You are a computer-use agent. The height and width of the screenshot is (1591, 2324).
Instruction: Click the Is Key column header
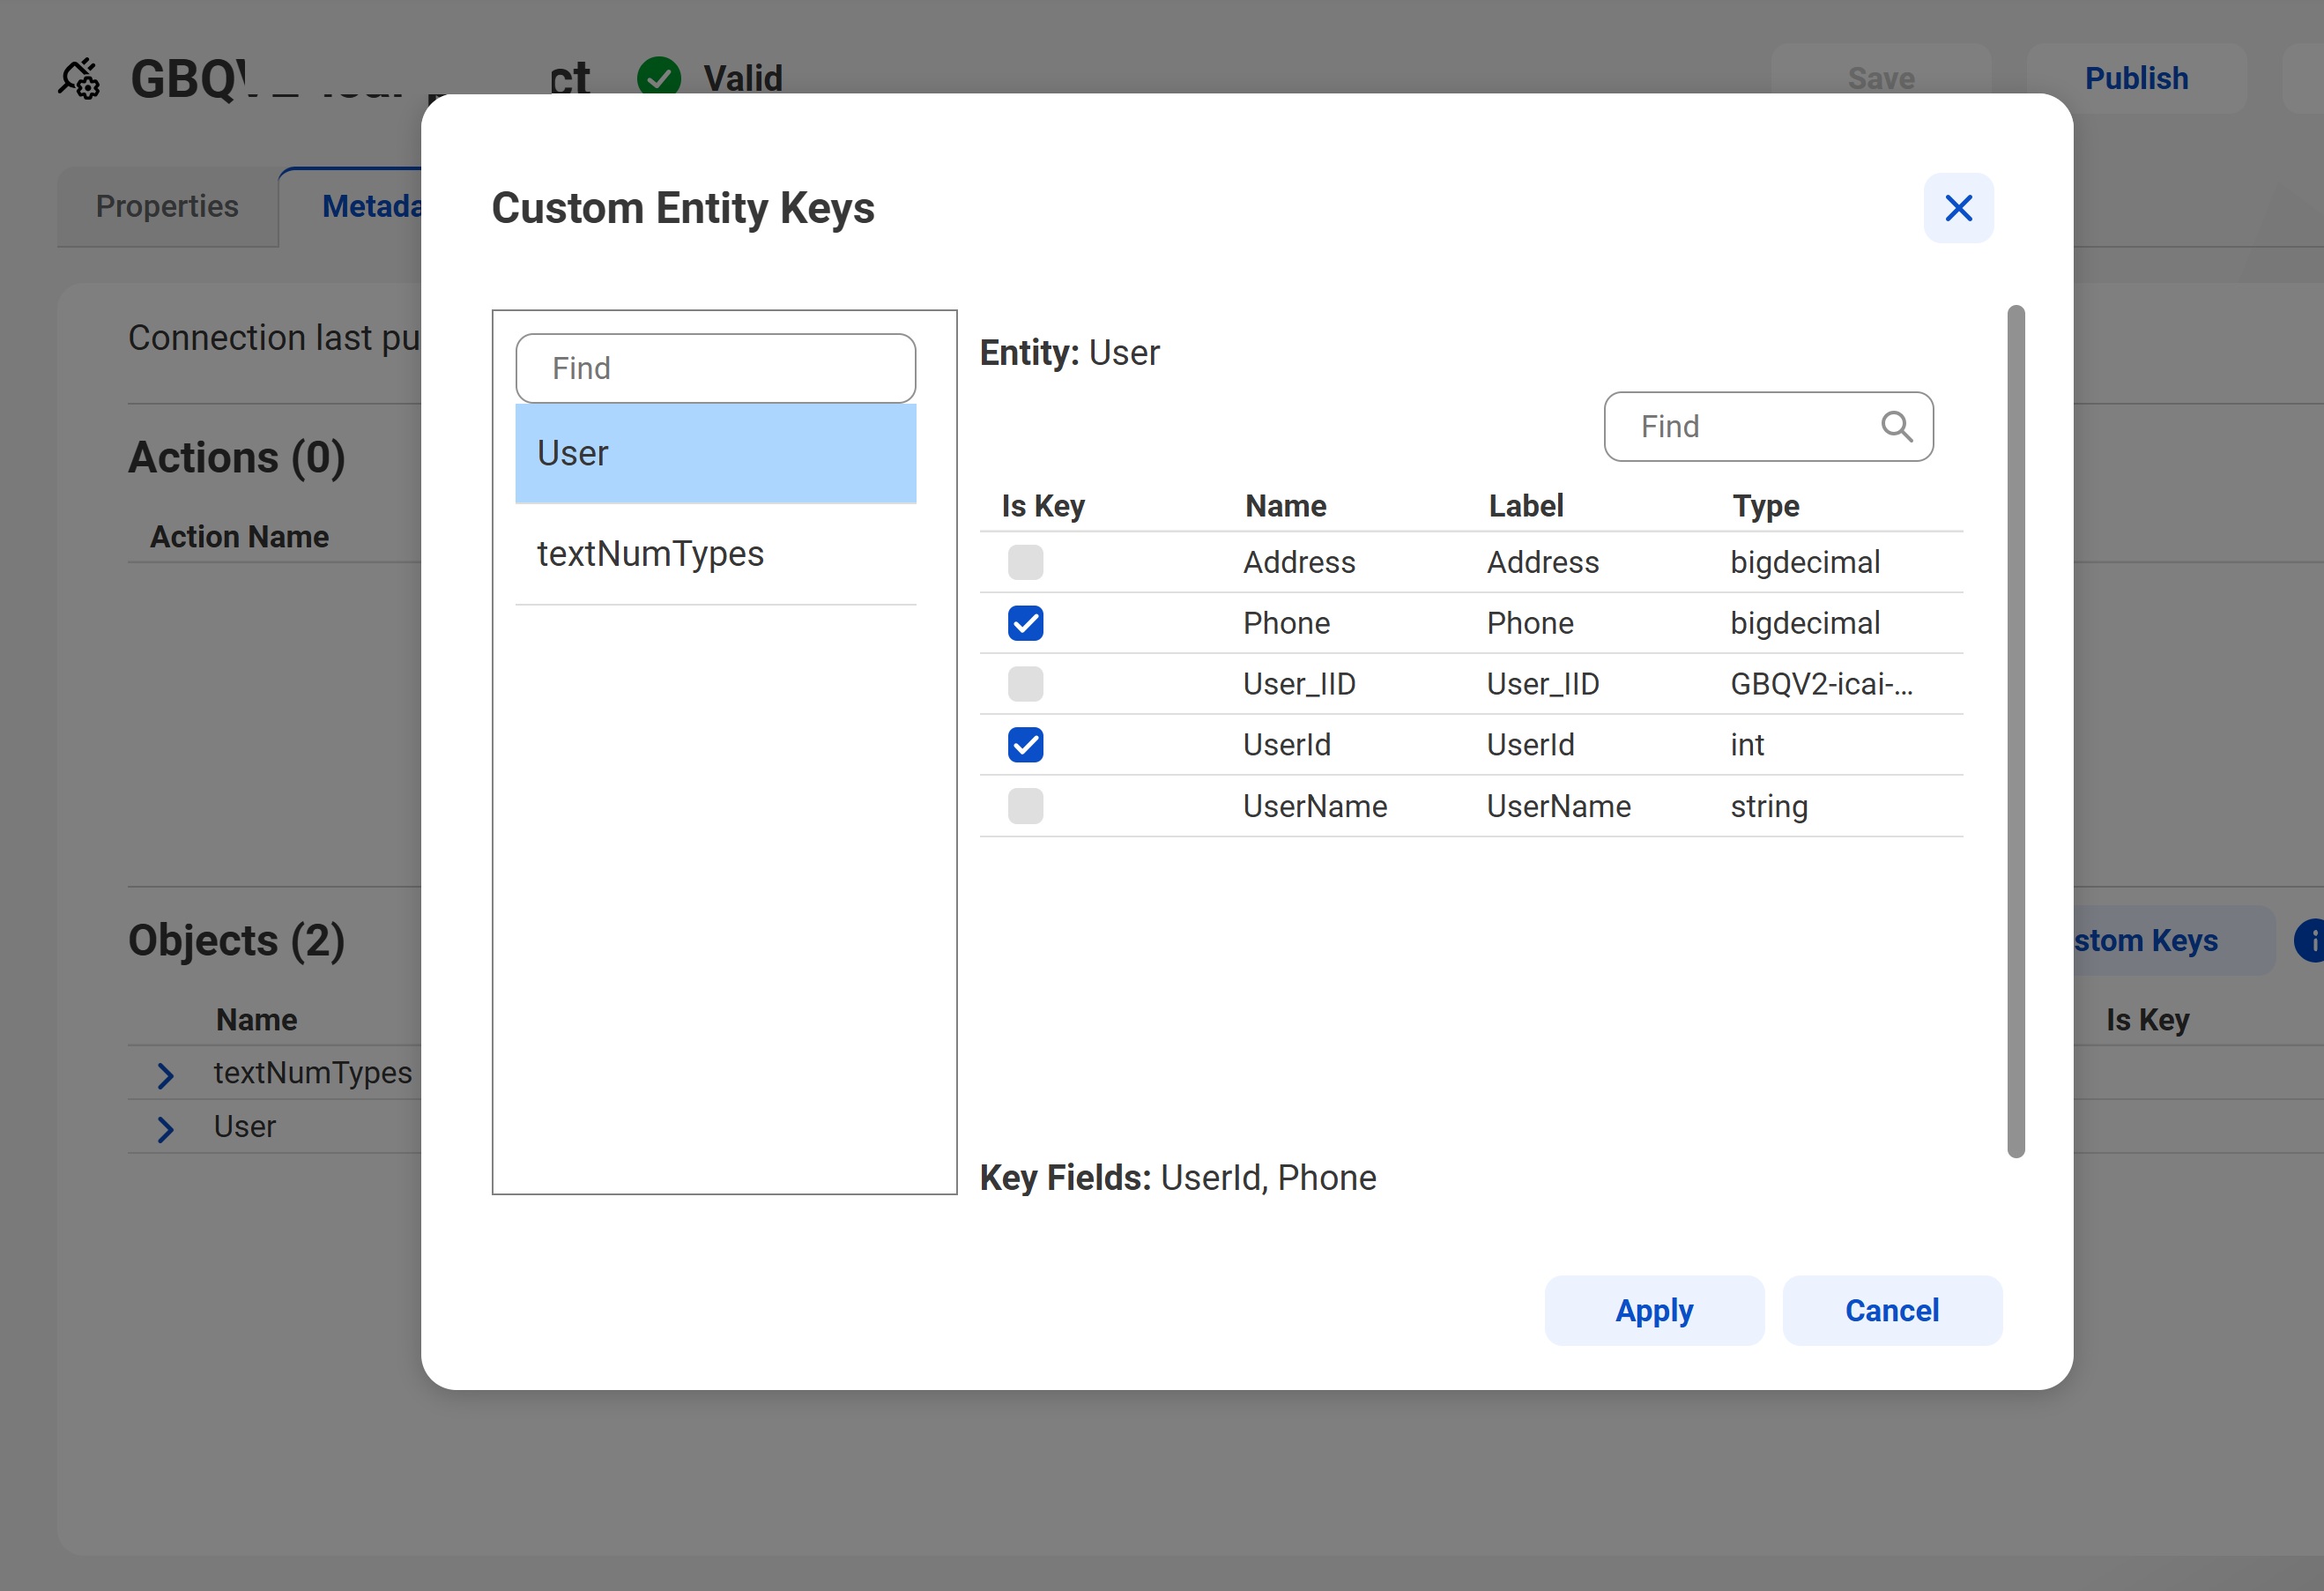(1043, 506)
